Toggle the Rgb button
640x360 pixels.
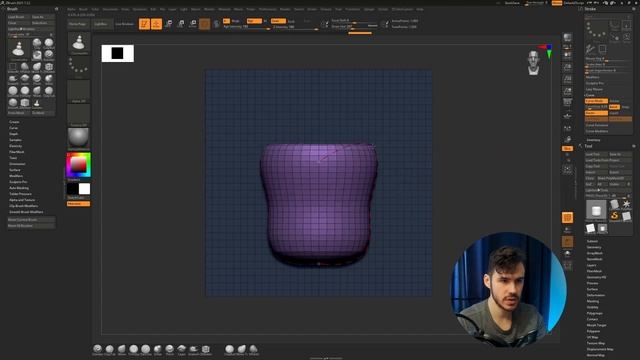[x=254, y=21]
